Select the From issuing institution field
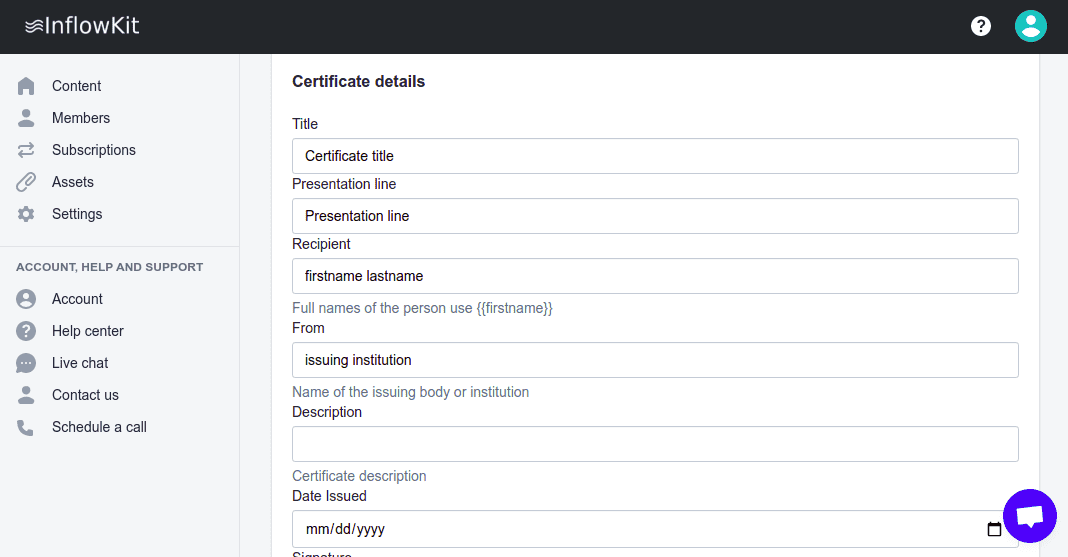 (655, 360)
